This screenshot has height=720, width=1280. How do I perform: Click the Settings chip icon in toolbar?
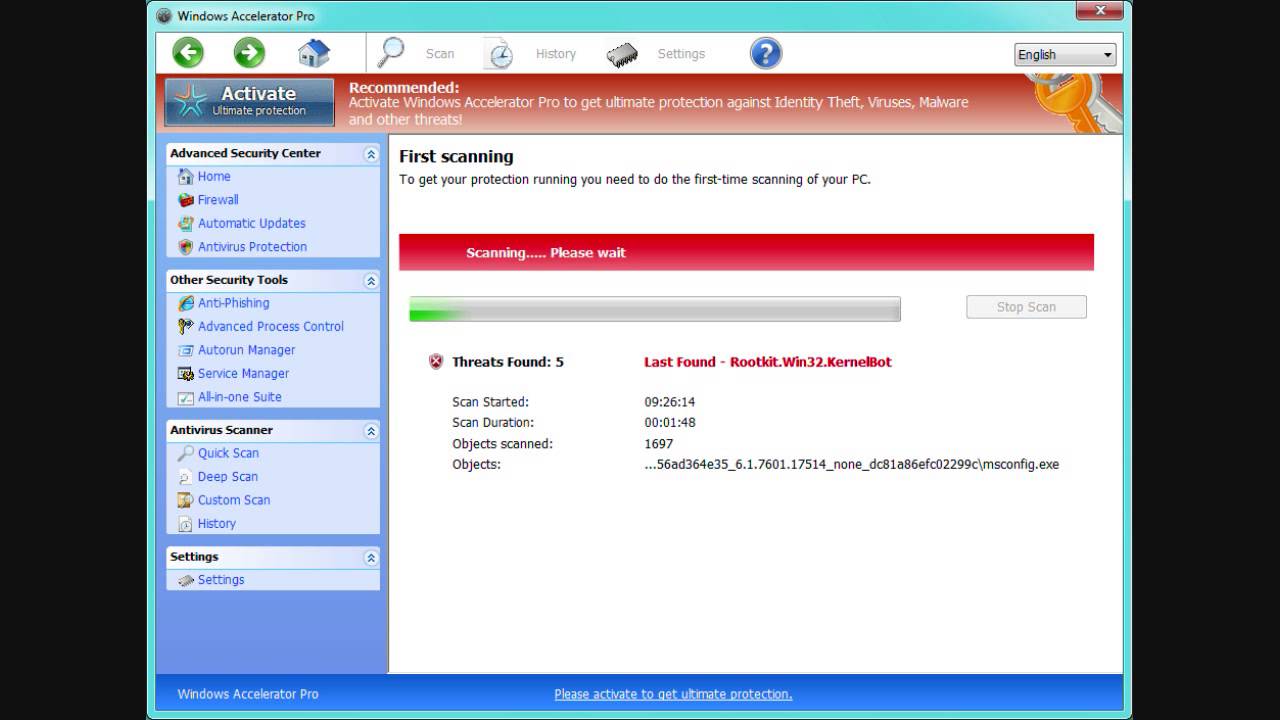(622, 55)
